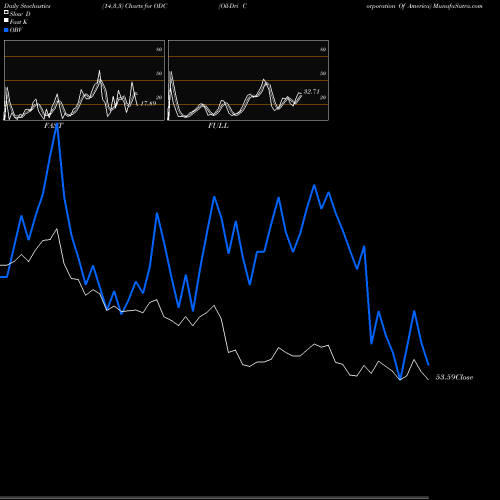The image size is (500, 500).
Task: Click the FULL stochastic chart panel
Action: point(248,80)
